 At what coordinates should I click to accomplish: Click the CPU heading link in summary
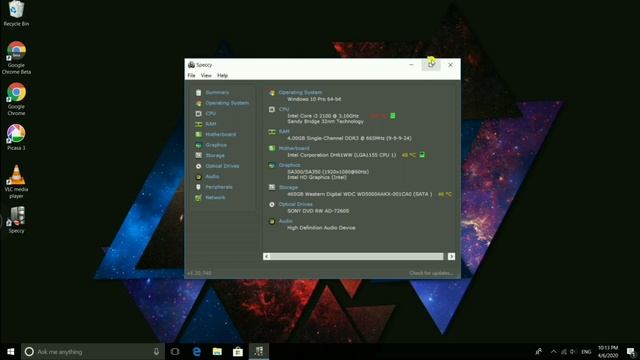[x=284, y=109]
